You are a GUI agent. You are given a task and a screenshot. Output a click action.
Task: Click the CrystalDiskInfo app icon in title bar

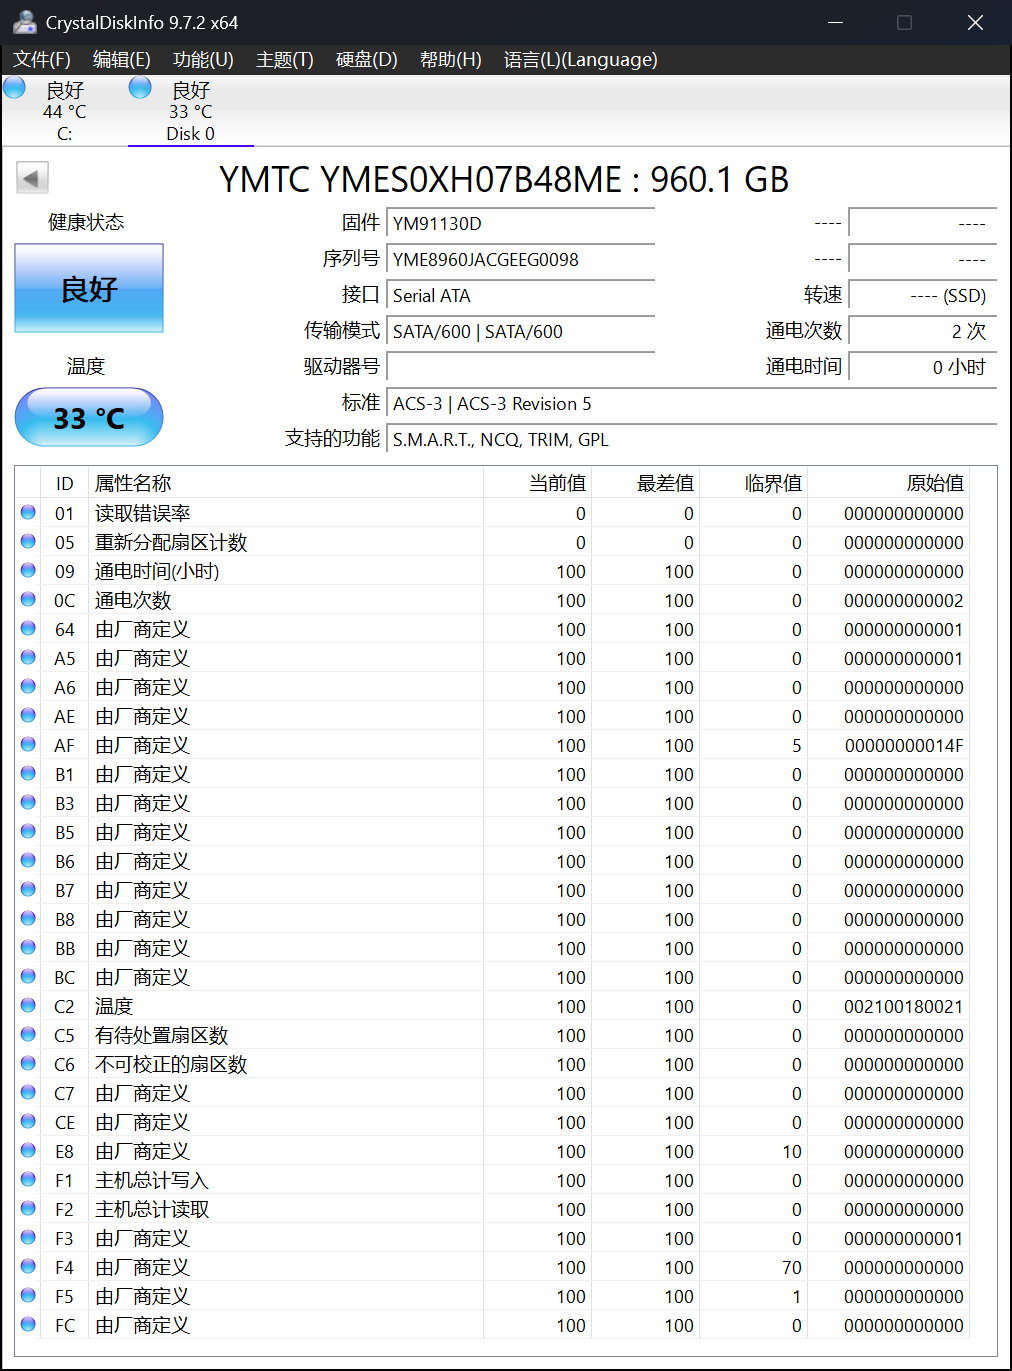click(24, 22)
